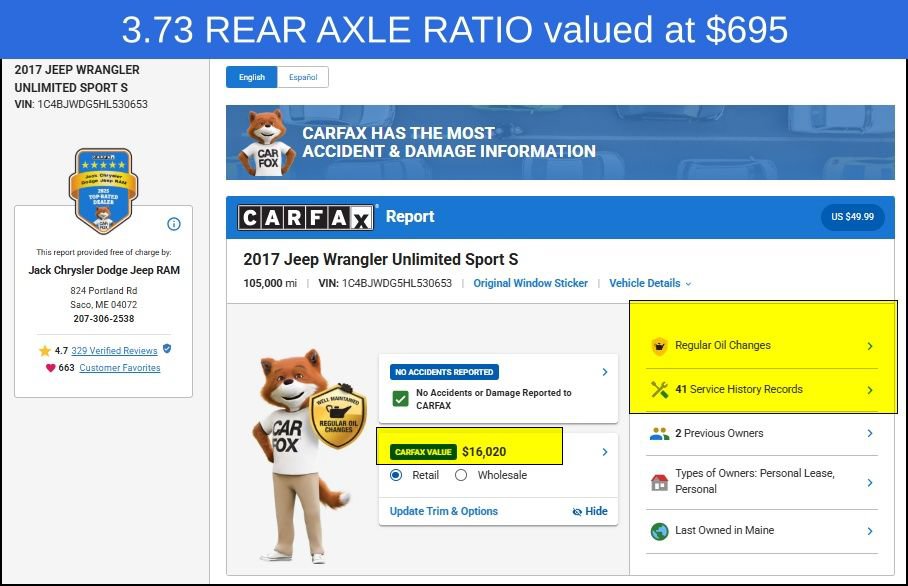This screenshot has height=586, width=908.
Task: Click the report title 2017 Jeep Wrangler Unlimited Sport S
Action: (x=380, y=259)
